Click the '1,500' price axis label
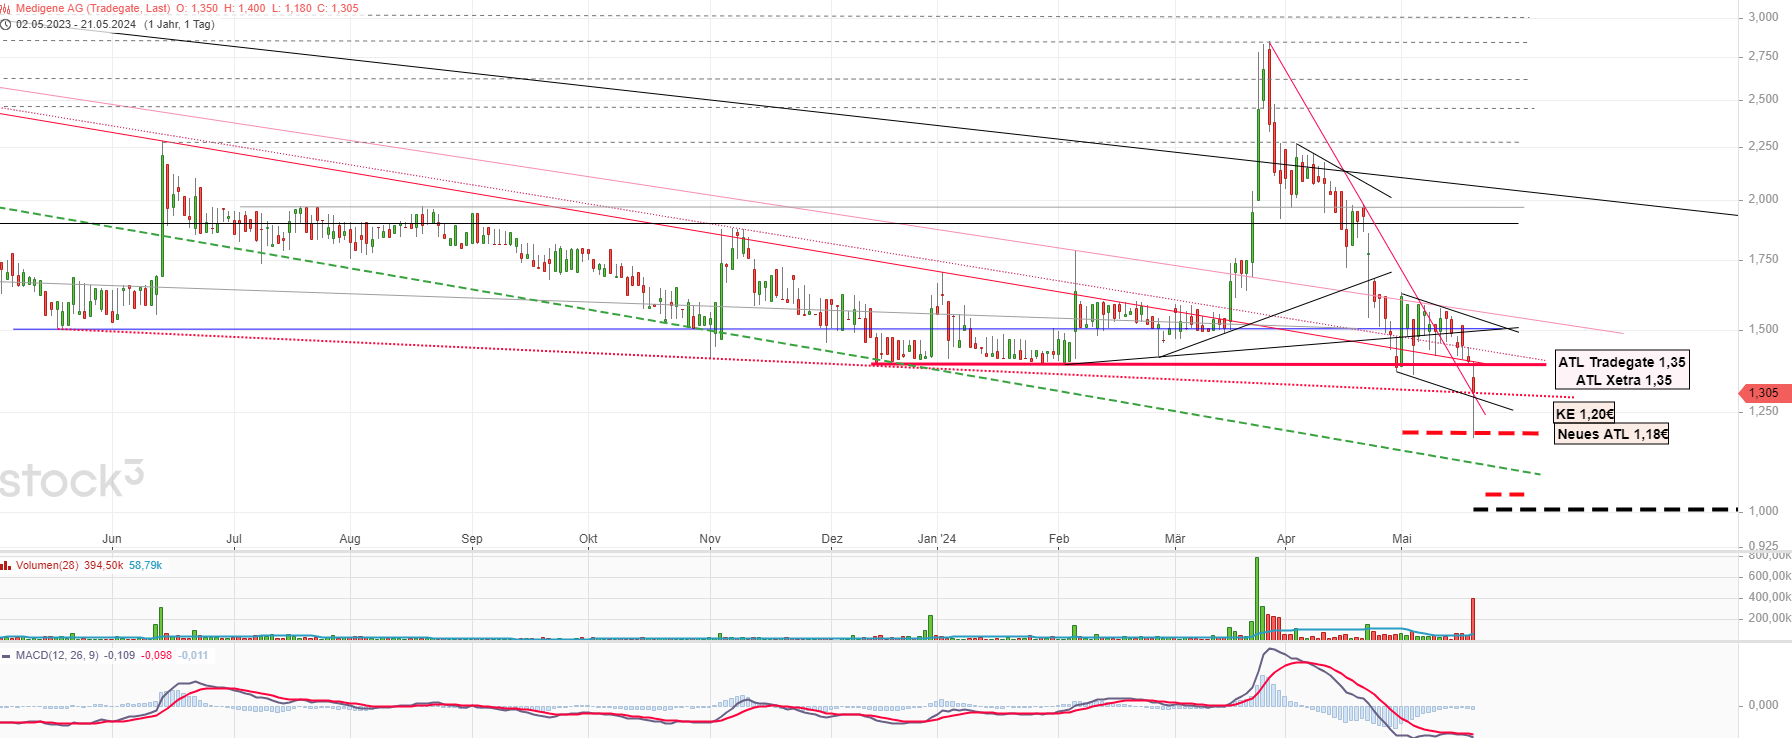The height and width of the screenshot is (738, 1792). pos(1763,329)
